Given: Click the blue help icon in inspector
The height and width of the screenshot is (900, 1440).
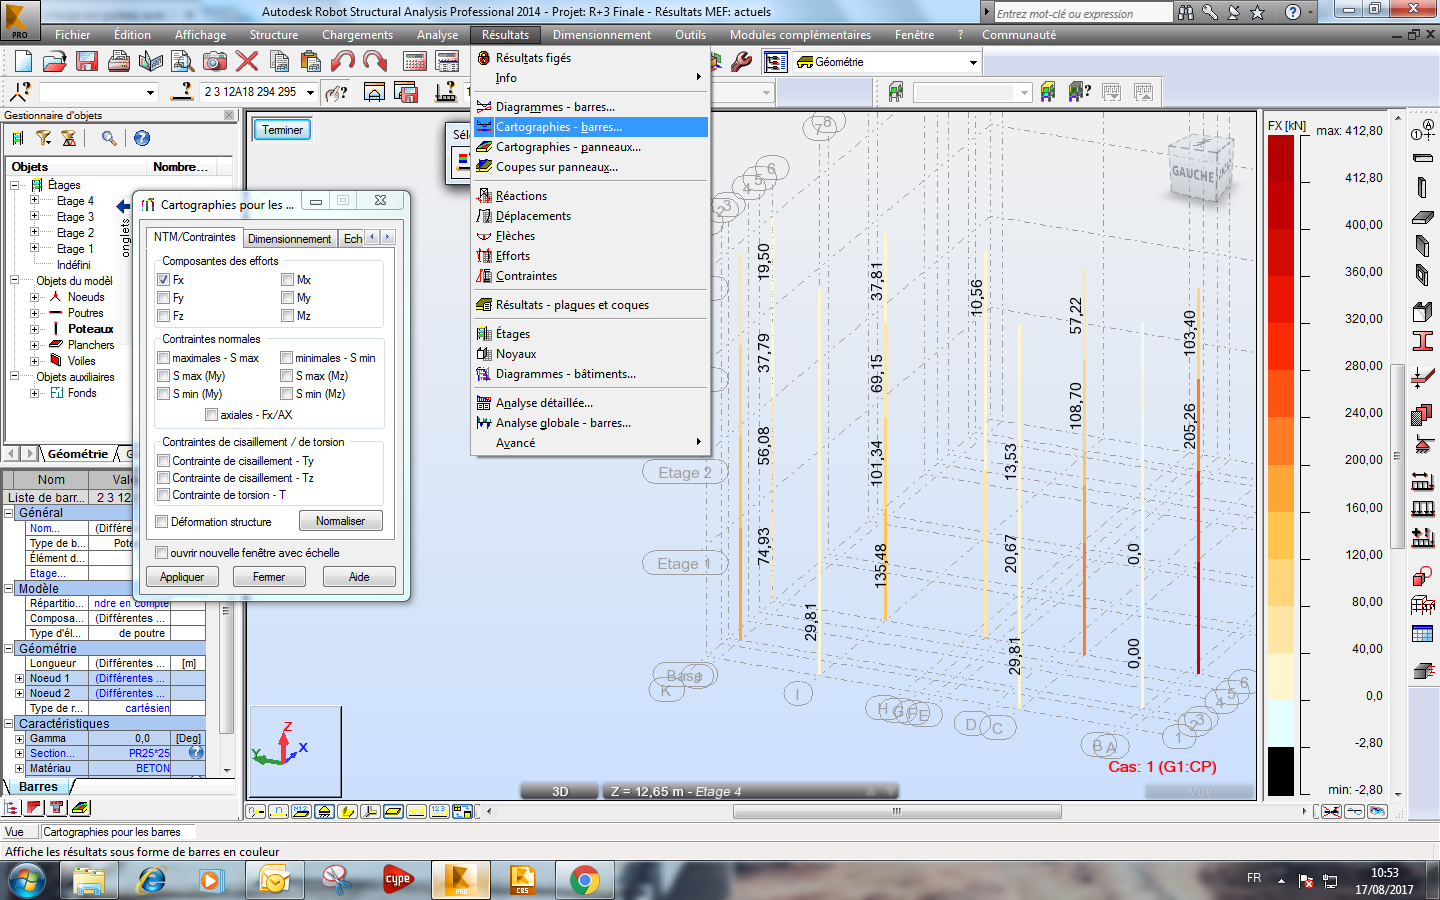Looking at the screenshot, I should 142,138.
